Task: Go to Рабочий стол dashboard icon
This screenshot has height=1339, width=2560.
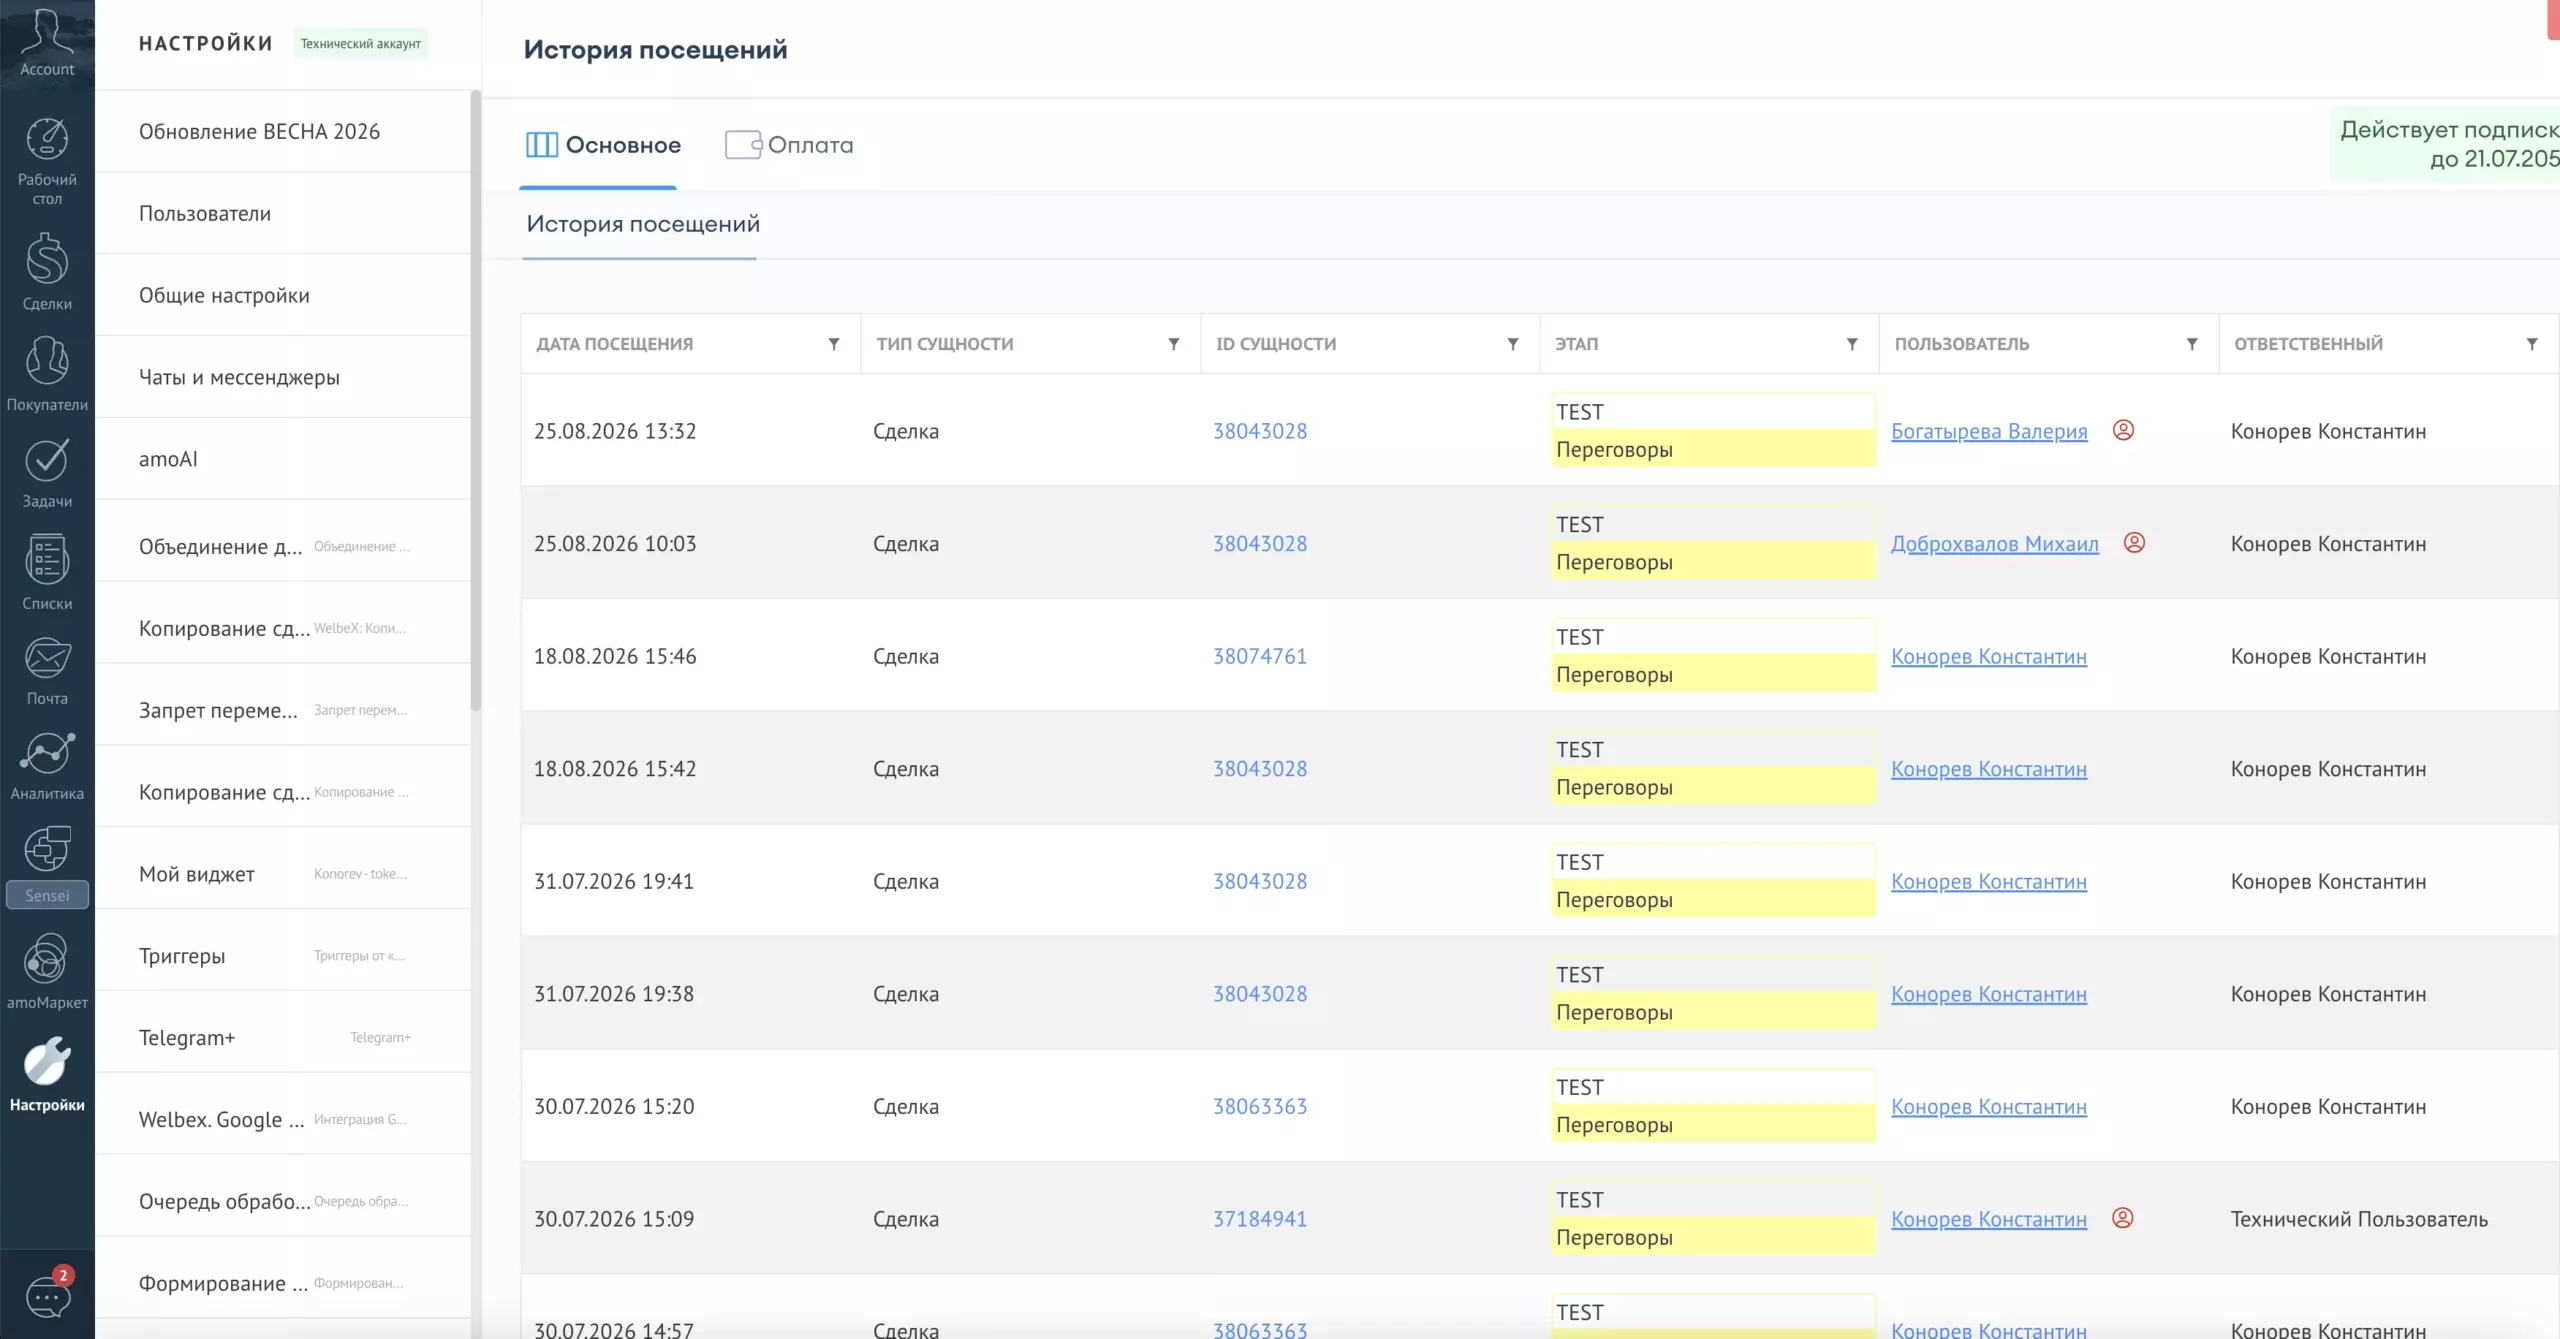Action: click(47, 139)
